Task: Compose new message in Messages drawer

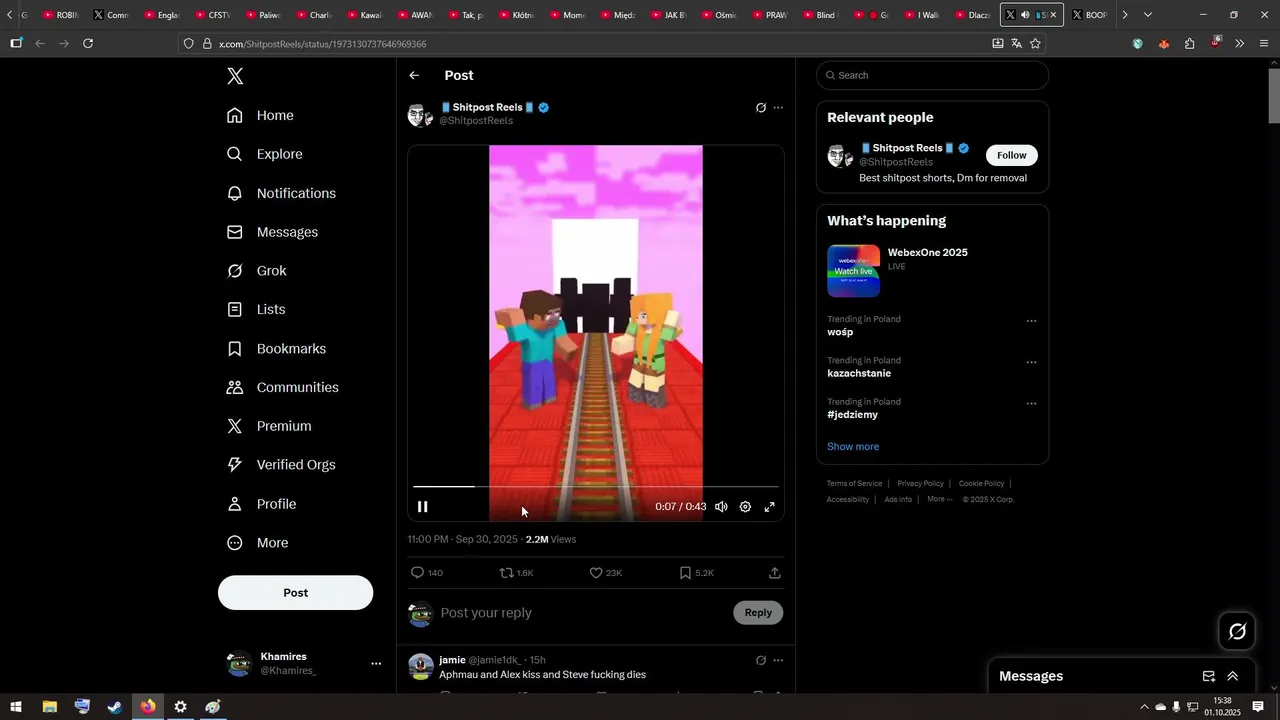Action: (1209, 677)
